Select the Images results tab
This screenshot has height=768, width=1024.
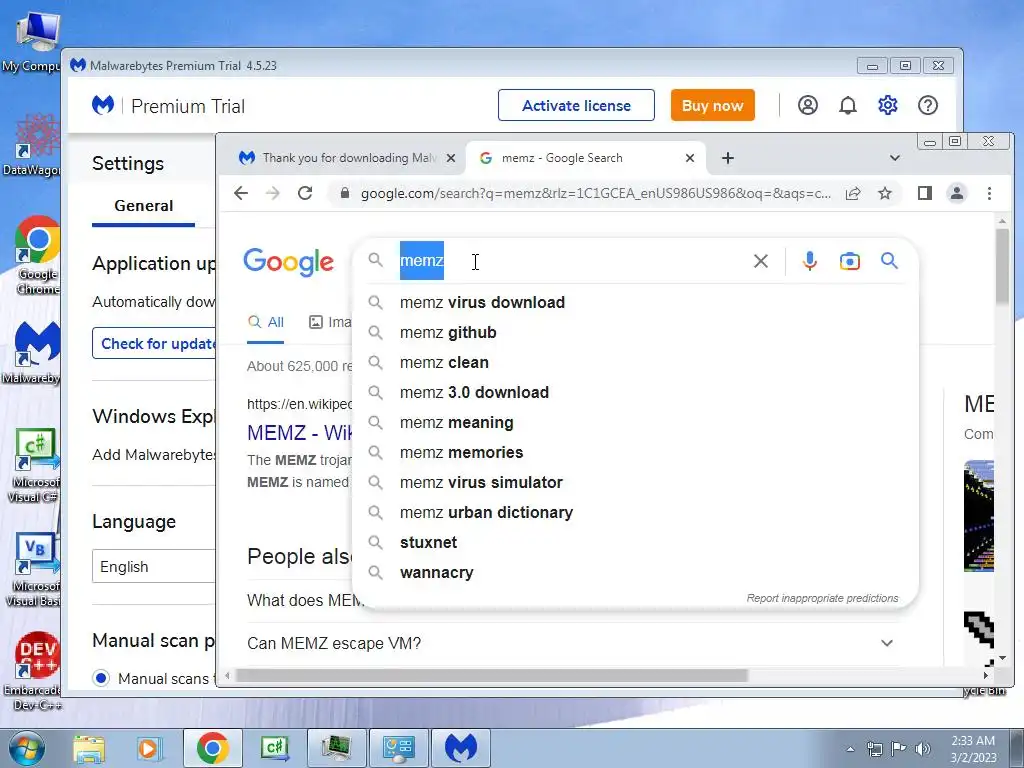(330, 322)
